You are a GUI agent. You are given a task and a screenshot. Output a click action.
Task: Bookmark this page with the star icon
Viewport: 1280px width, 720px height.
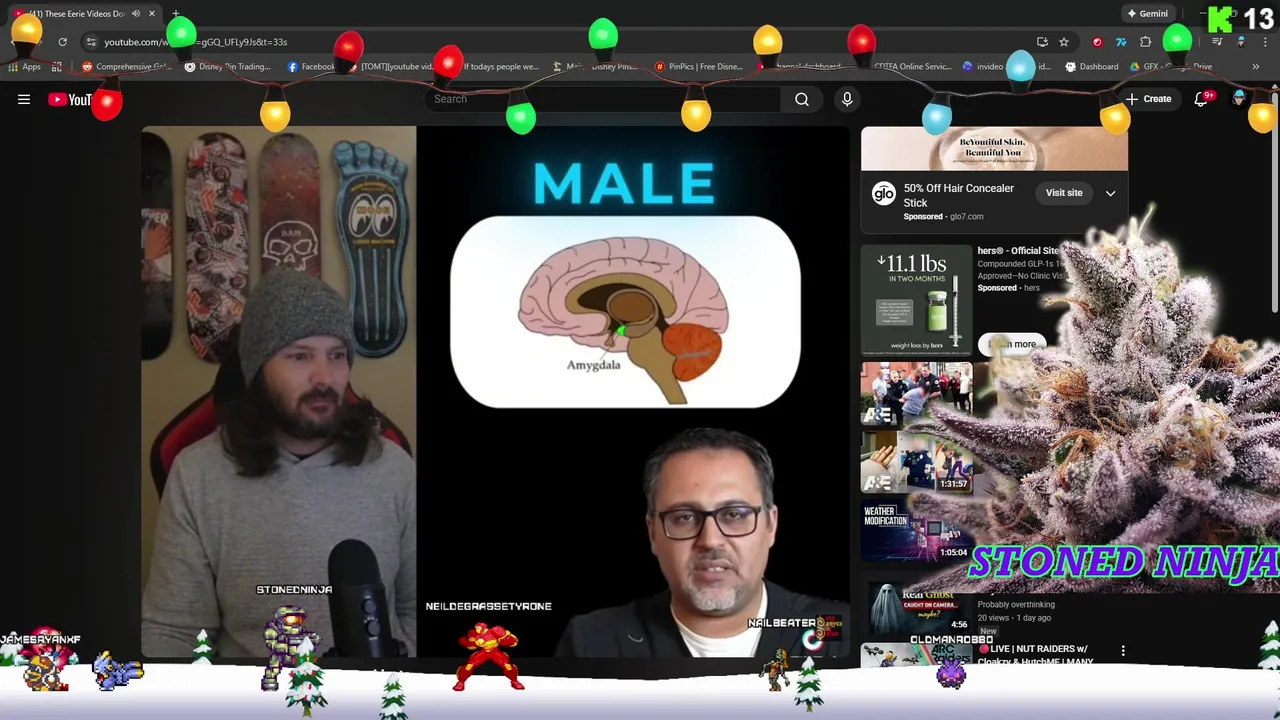tap(1064, 42)
